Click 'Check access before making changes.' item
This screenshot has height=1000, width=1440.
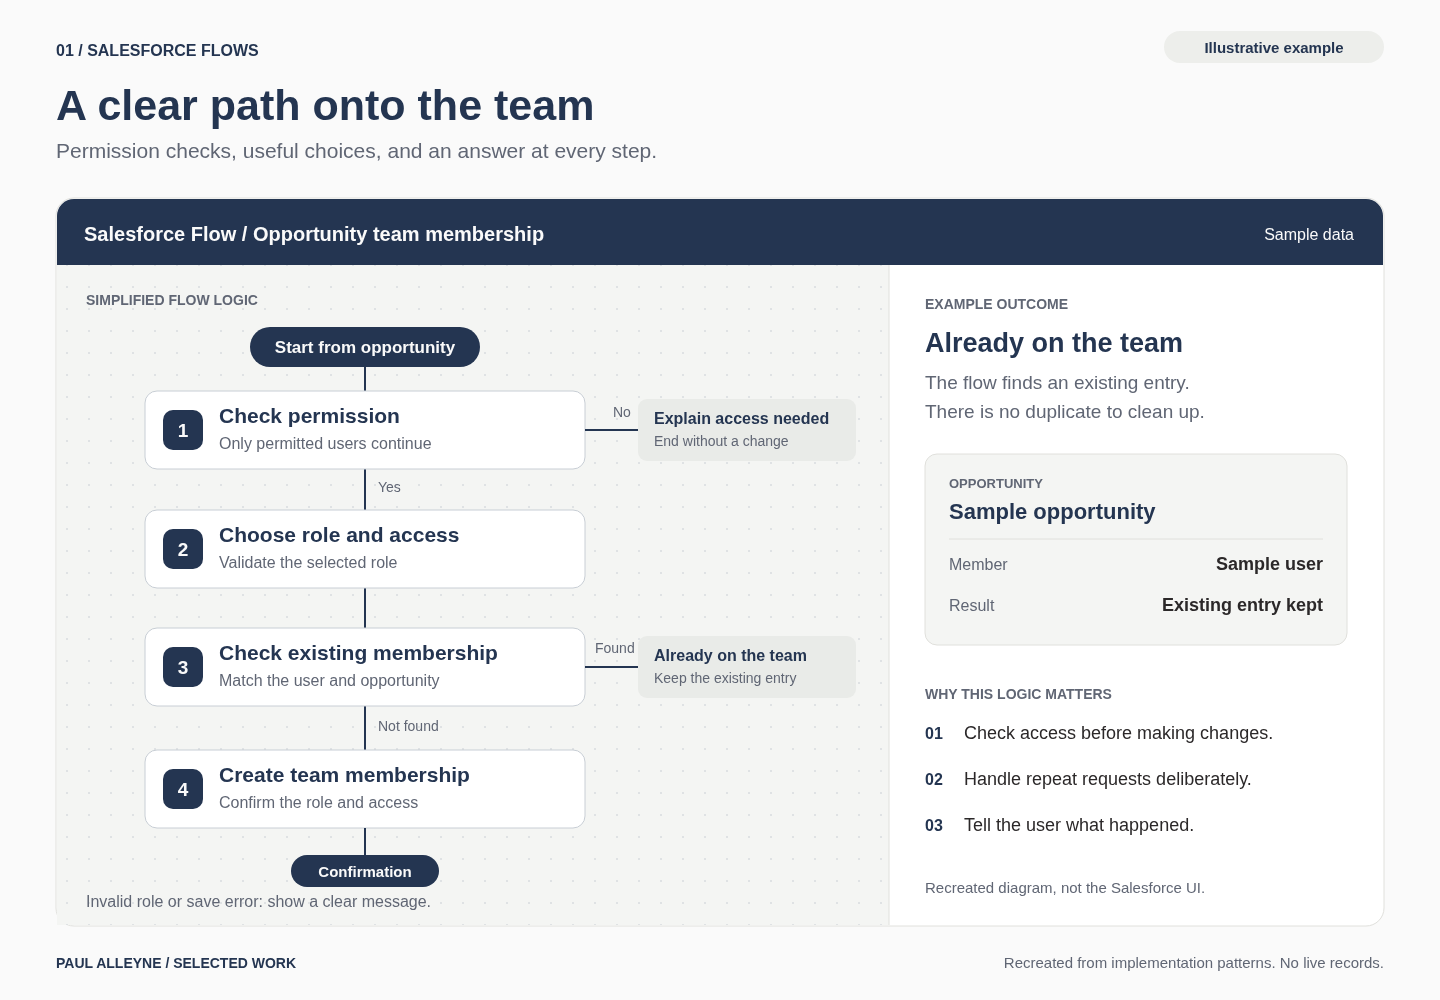1118,733
